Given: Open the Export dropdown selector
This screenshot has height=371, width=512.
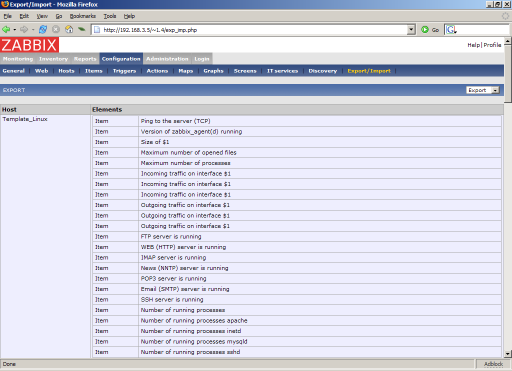Looking at the screenshot, I should (x=483, y=90).
